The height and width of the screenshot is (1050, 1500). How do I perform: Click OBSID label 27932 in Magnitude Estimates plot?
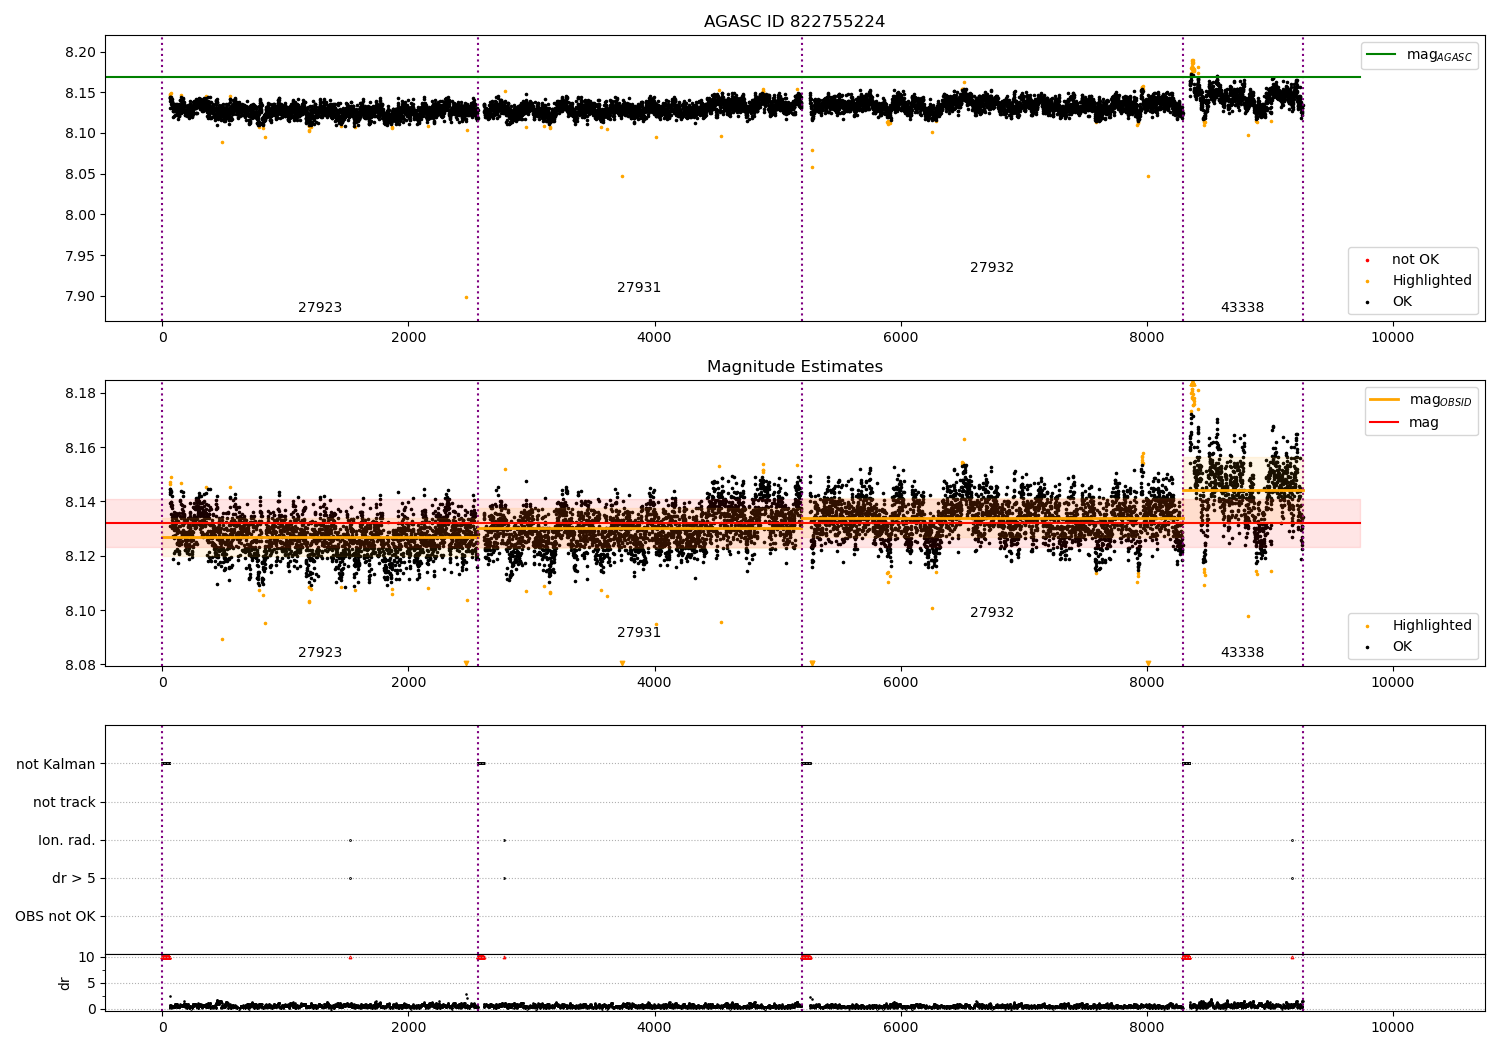point(992,613)
